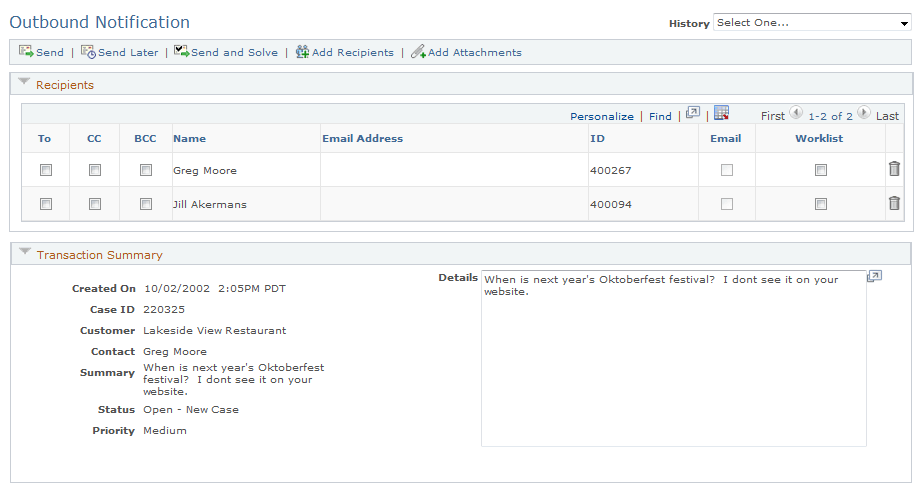Image resolution: width=921 pixels, height=488 pixels.
Task: Collapse the Recipients section
Action: click(24, 82)
